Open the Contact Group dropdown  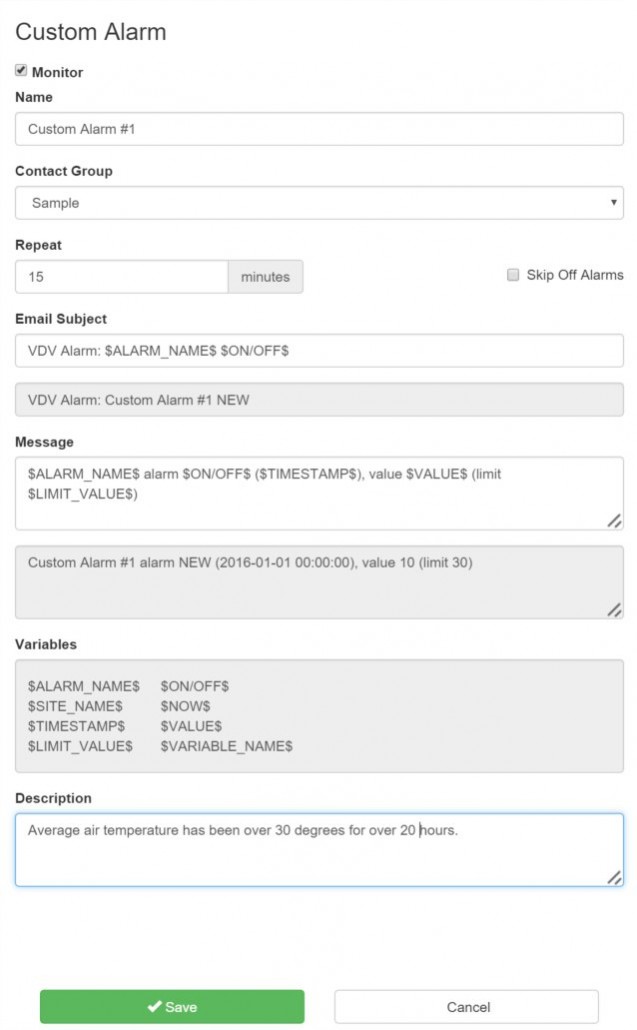(319, 203)
